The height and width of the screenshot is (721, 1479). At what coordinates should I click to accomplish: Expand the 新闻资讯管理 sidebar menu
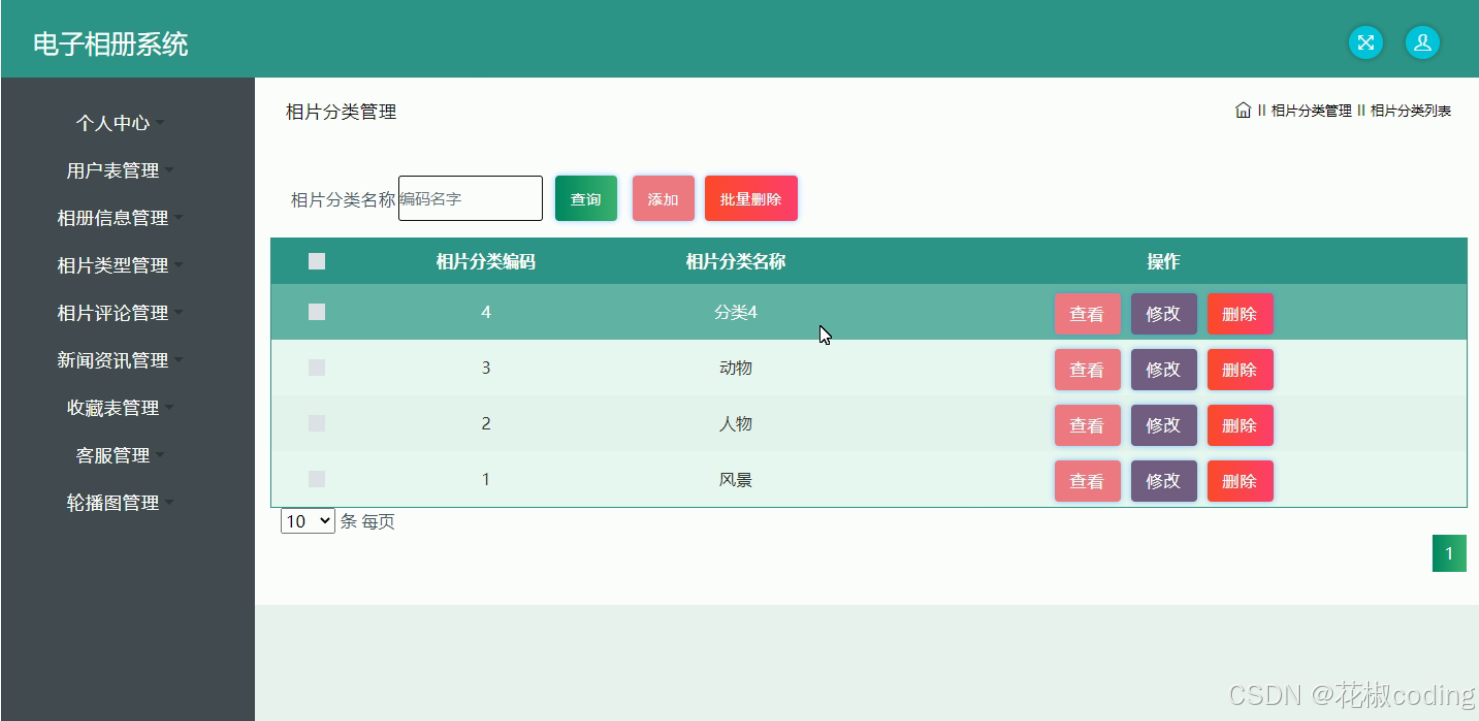[119, 360]
